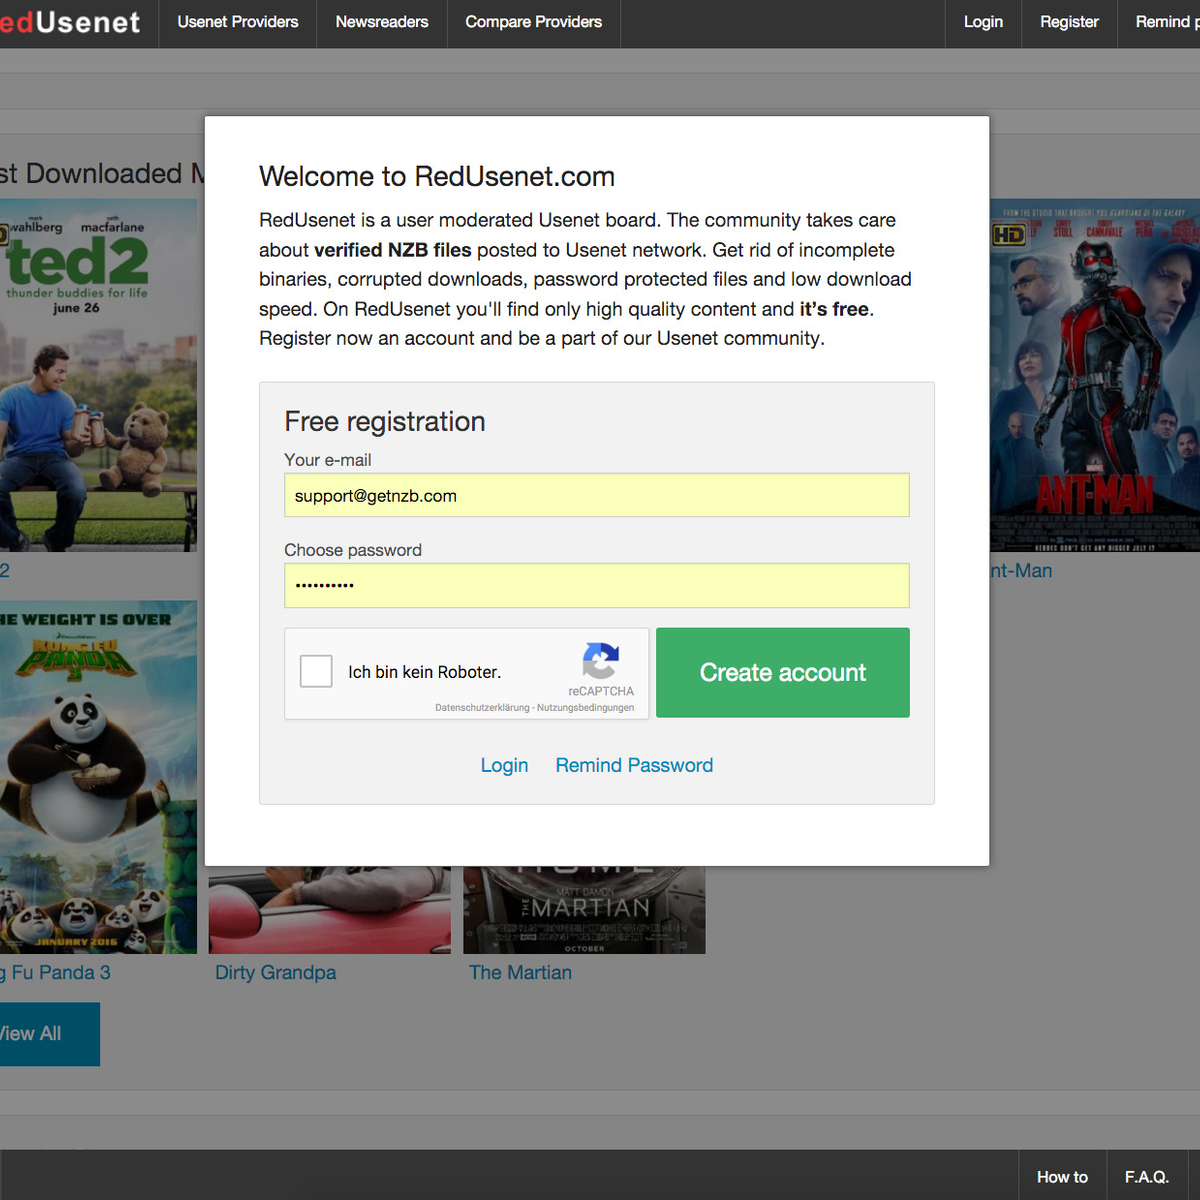Open the Remind Password link
Viewport: 1200px width, 1200px height.
[x=633, y=765]
